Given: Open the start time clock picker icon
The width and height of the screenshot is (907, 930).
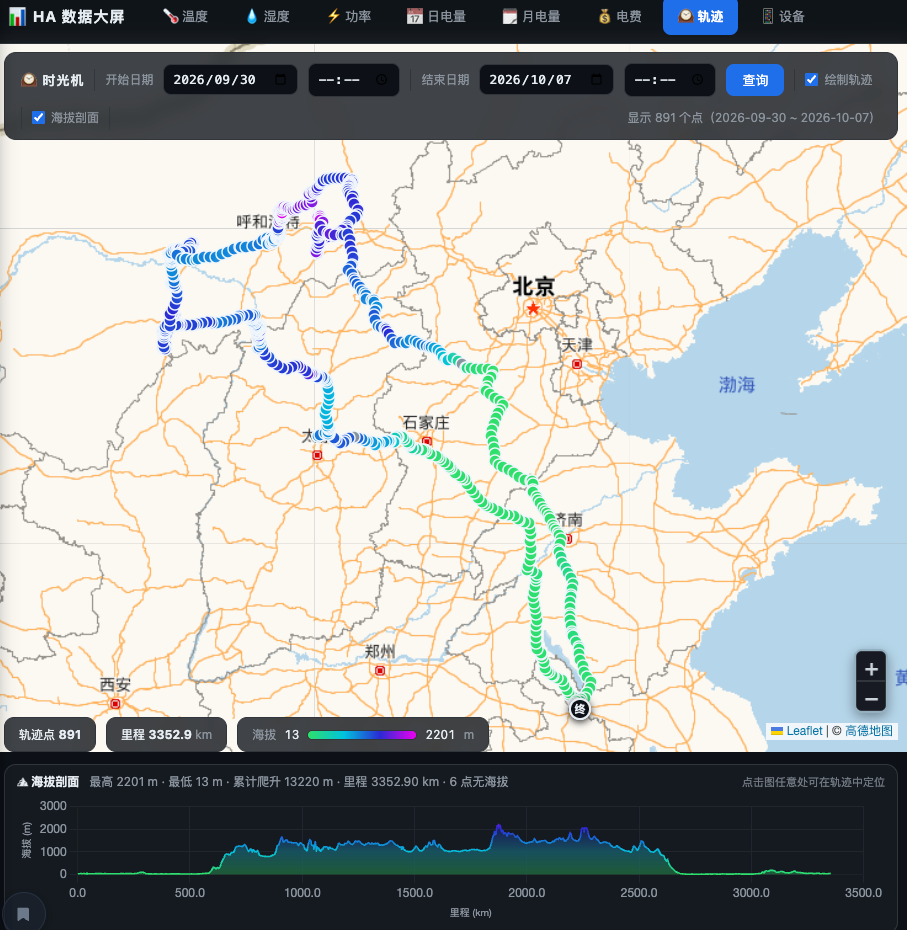Looking at the screenshot, I should [381, 79].
